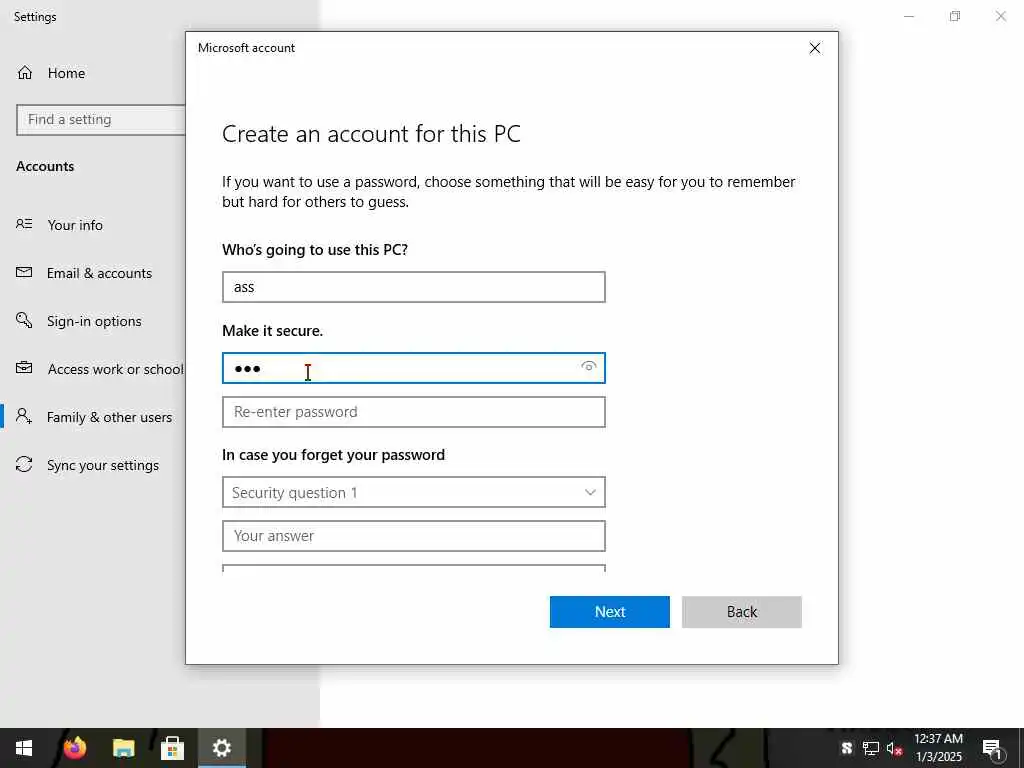Click the Your answer field

[x=413, y=536]
